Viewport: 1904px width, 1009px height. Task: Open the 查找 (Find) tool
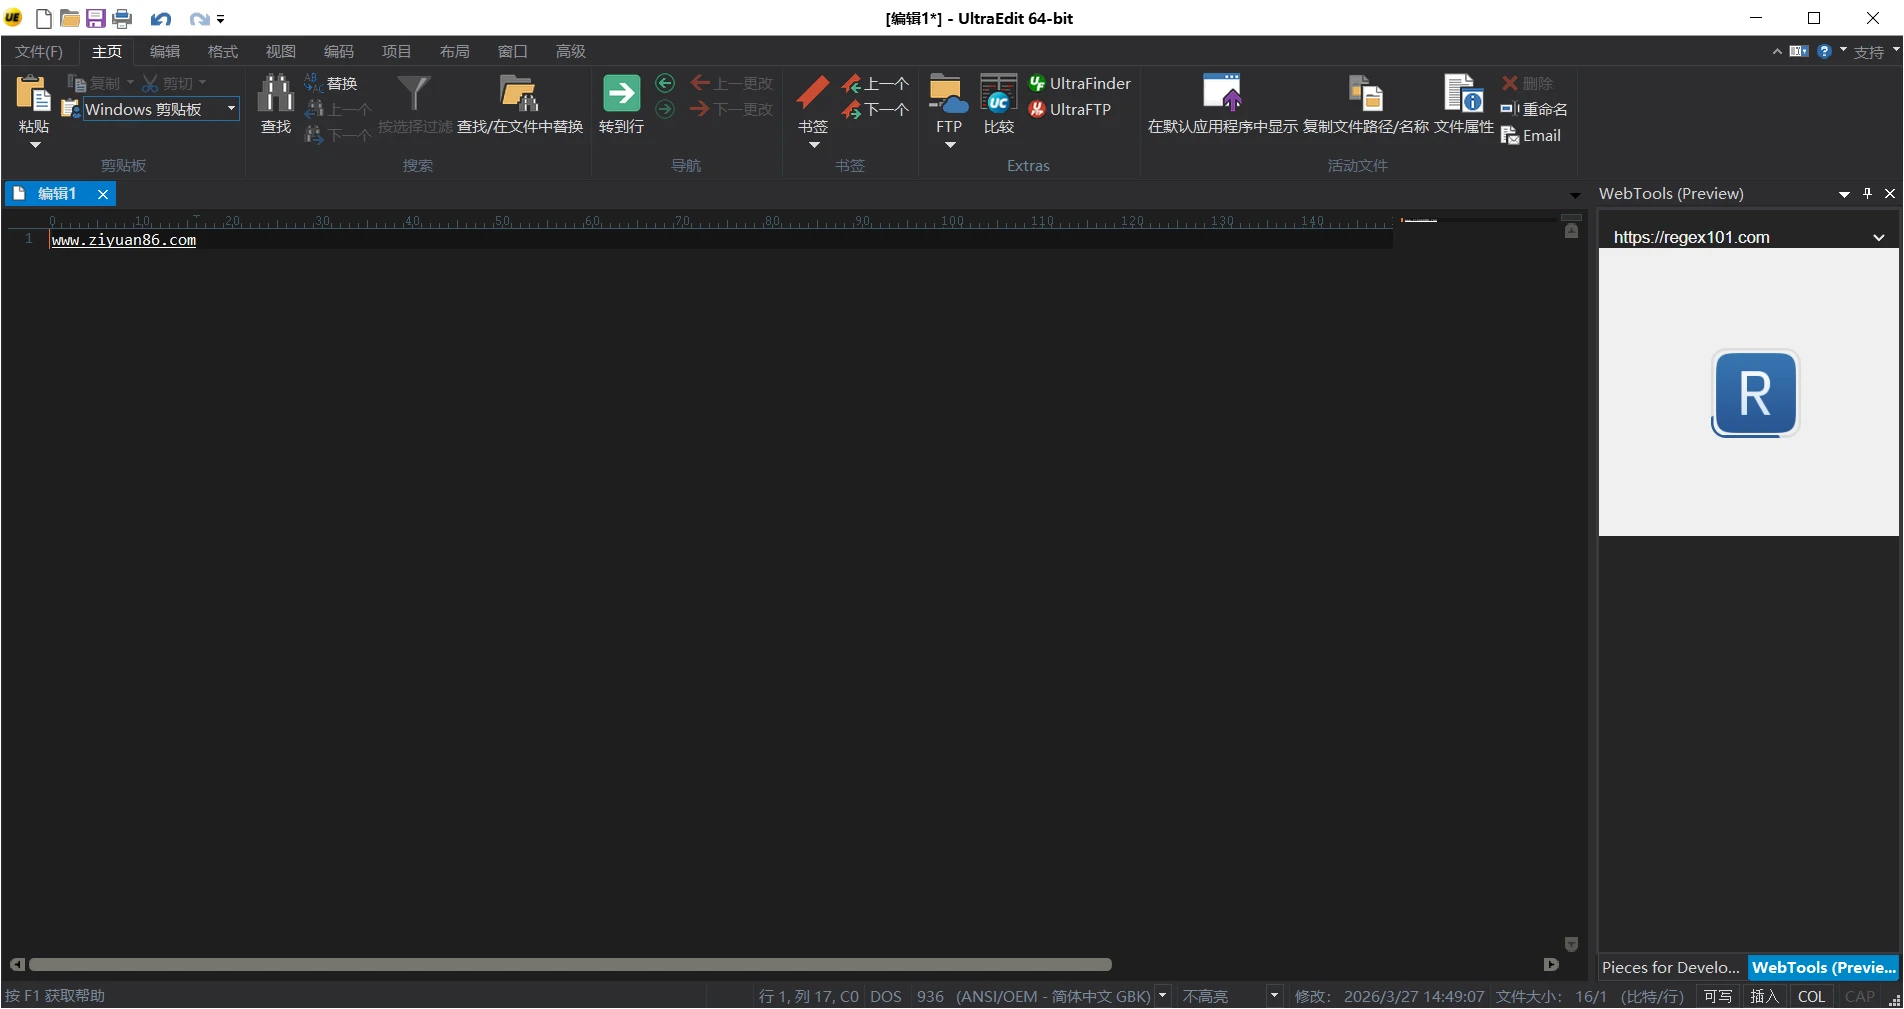tap(275, 104)
